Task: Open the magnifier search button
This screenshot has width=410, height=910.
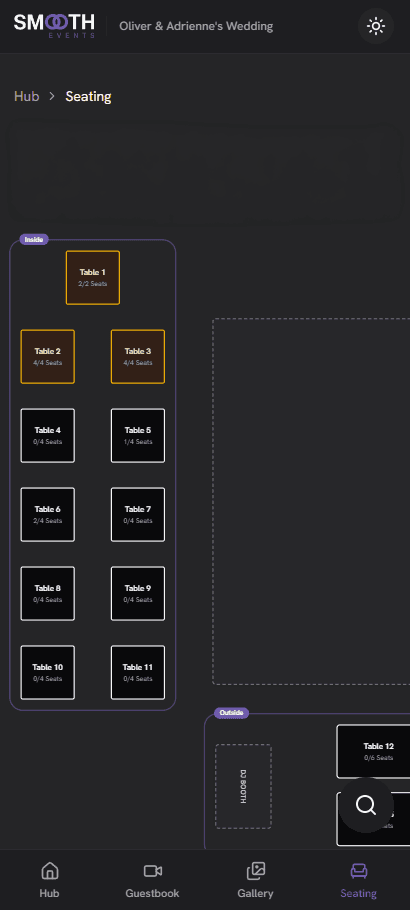Action: coord(366,806)
